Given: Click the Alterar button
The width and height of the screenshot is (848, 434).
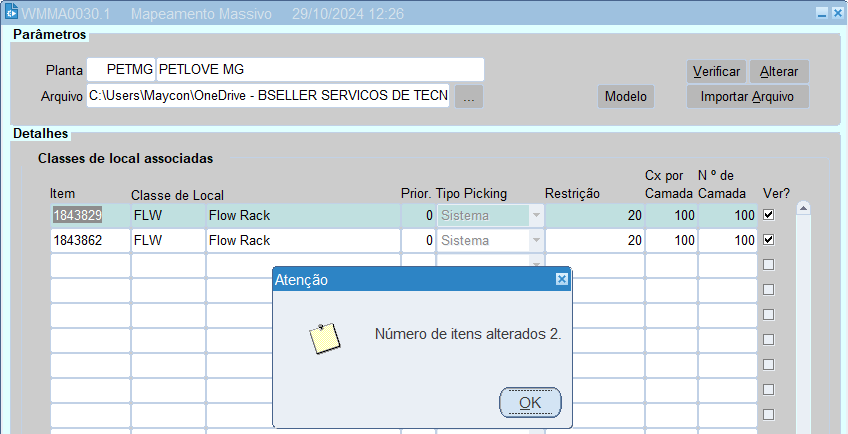Looking at the screenshot, I should pyautogui.click(x=779, y=72).
